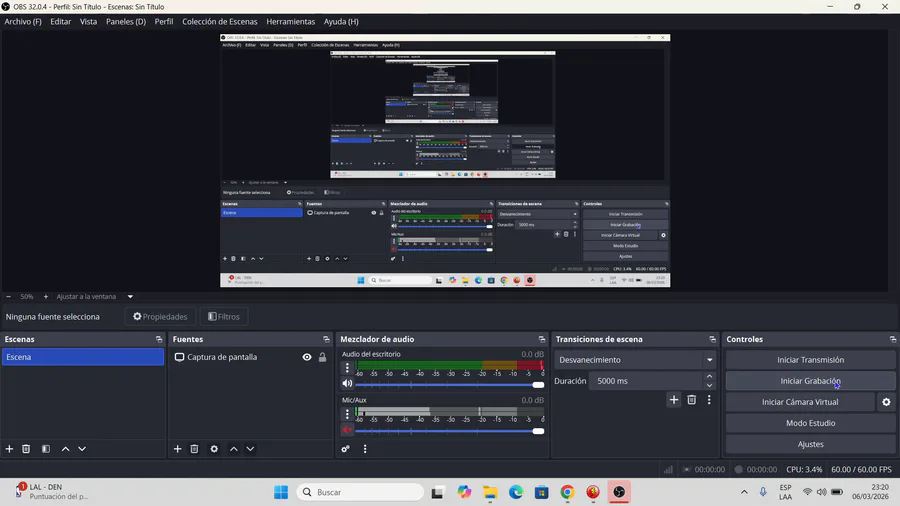Image resolution: width=900 pixels, height=506 pixels.
Task: Delete scene transition trash icon
Action: point(692,399)
